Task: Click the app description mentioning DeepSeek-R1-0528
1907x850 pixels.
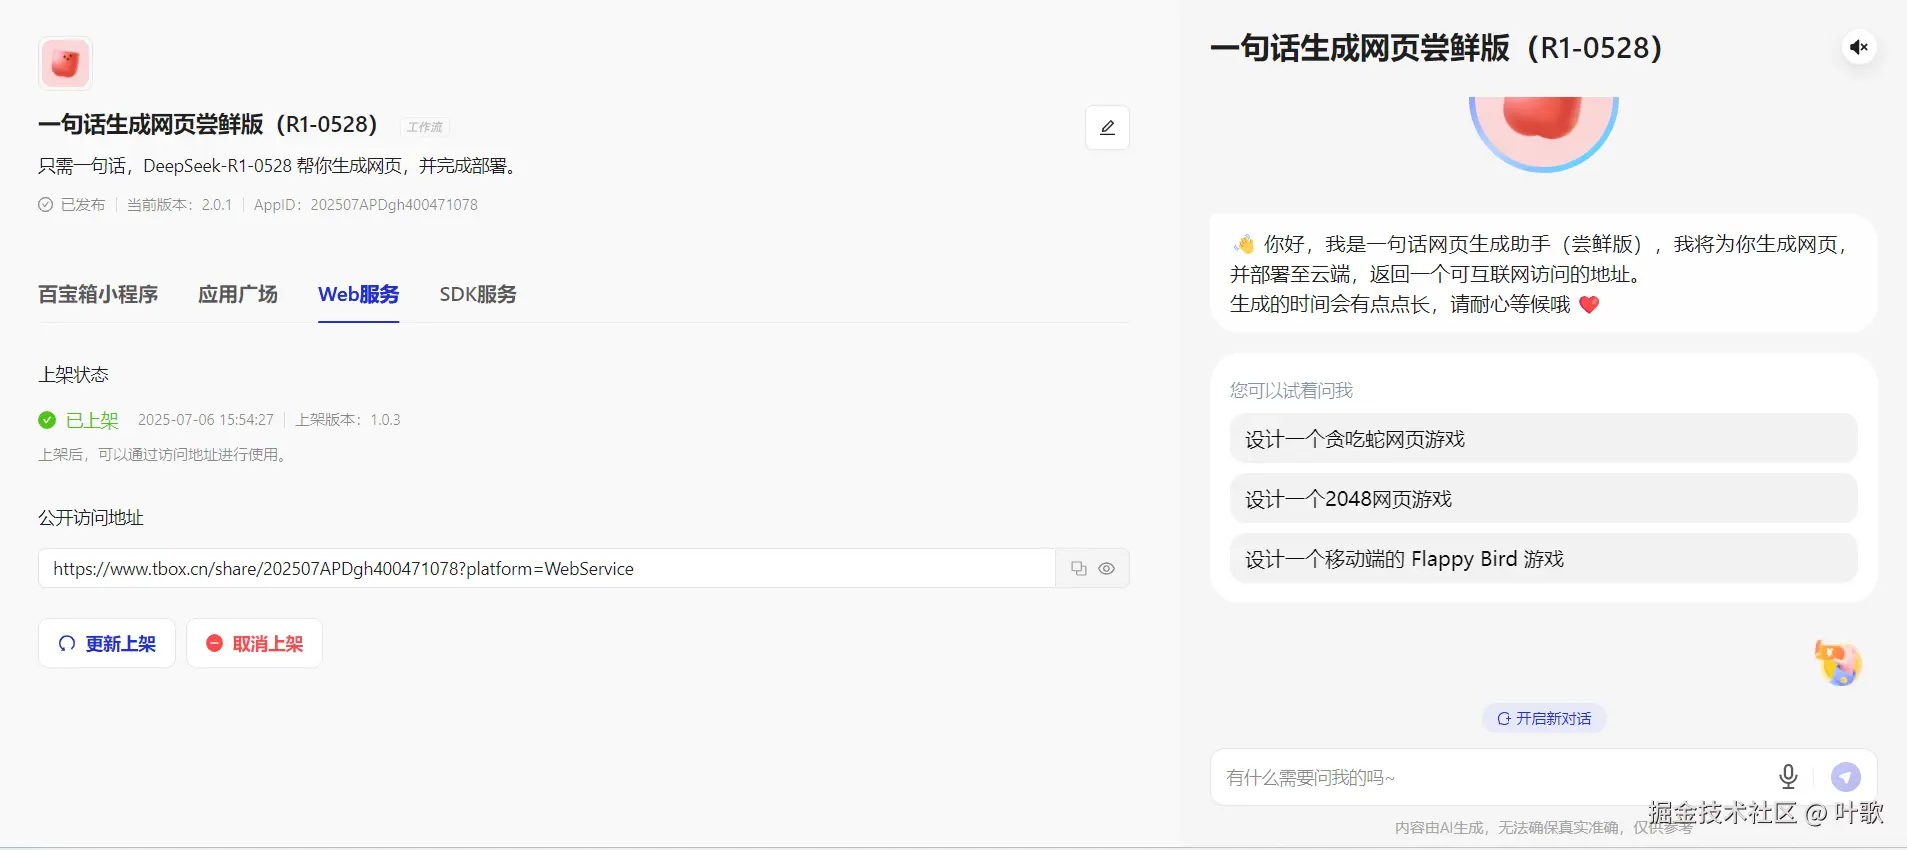Action: pos(280,166)
